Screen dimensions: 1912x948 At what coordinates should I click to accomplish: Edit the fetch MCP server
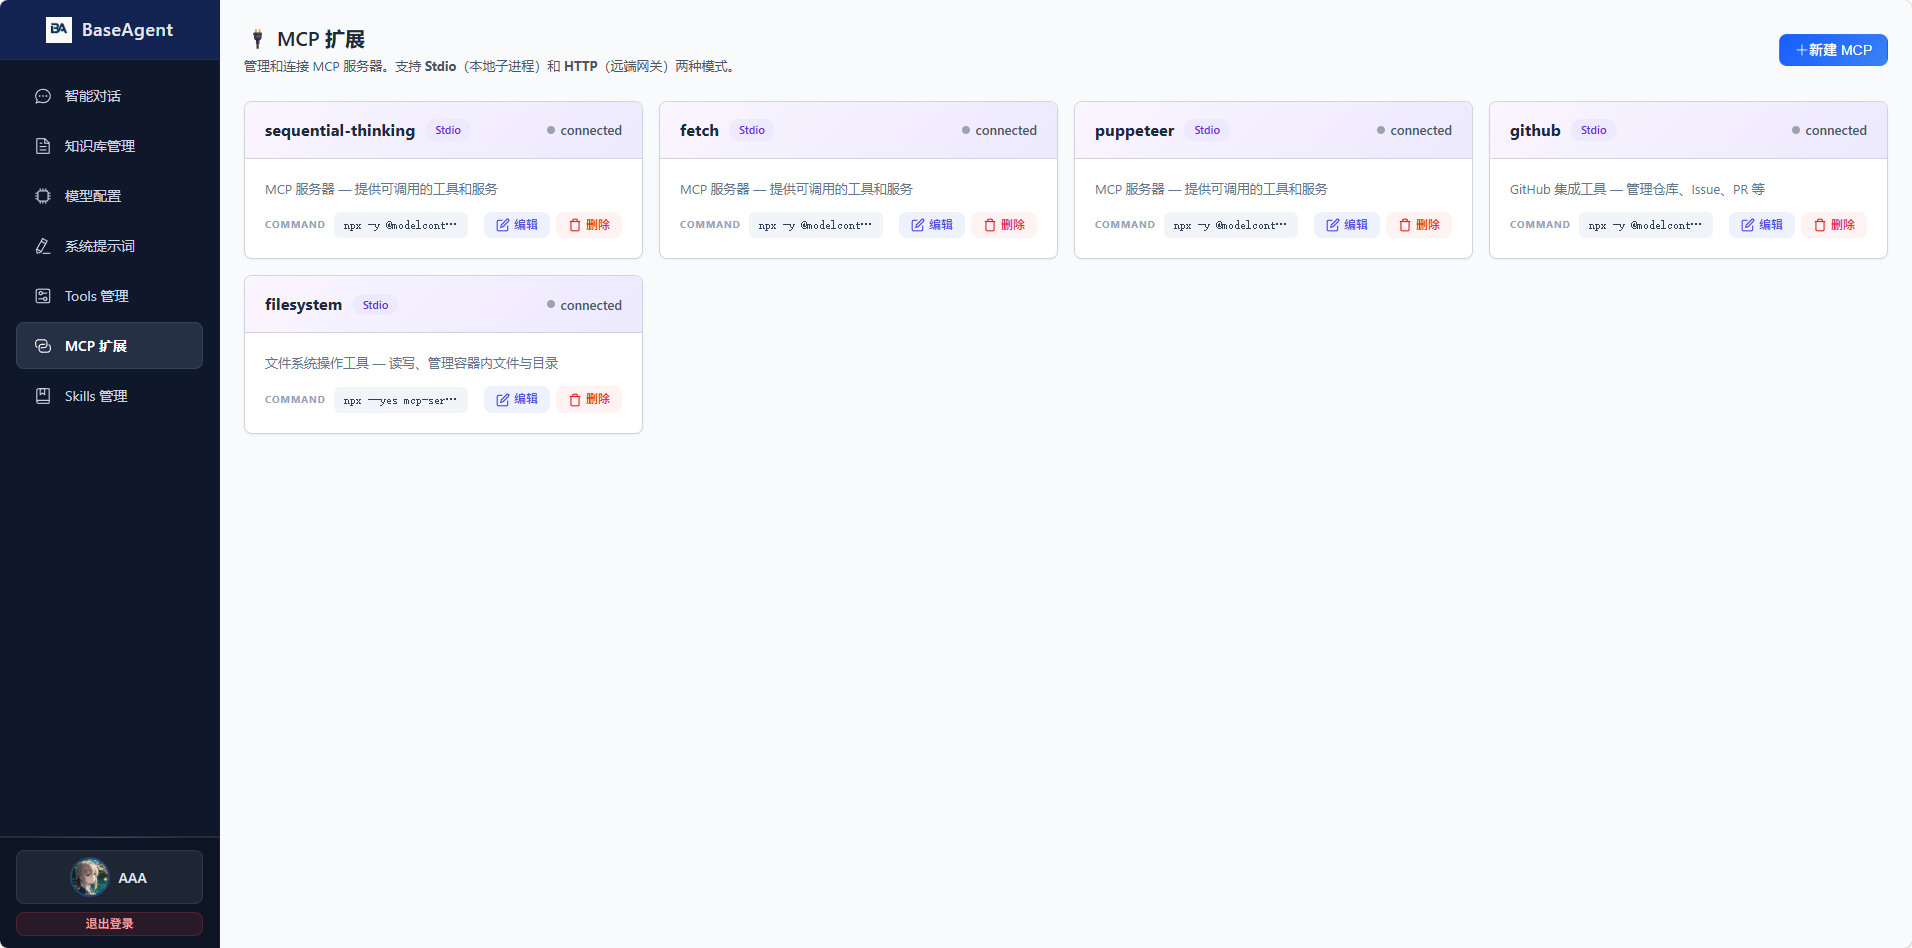tap(932, 225)
